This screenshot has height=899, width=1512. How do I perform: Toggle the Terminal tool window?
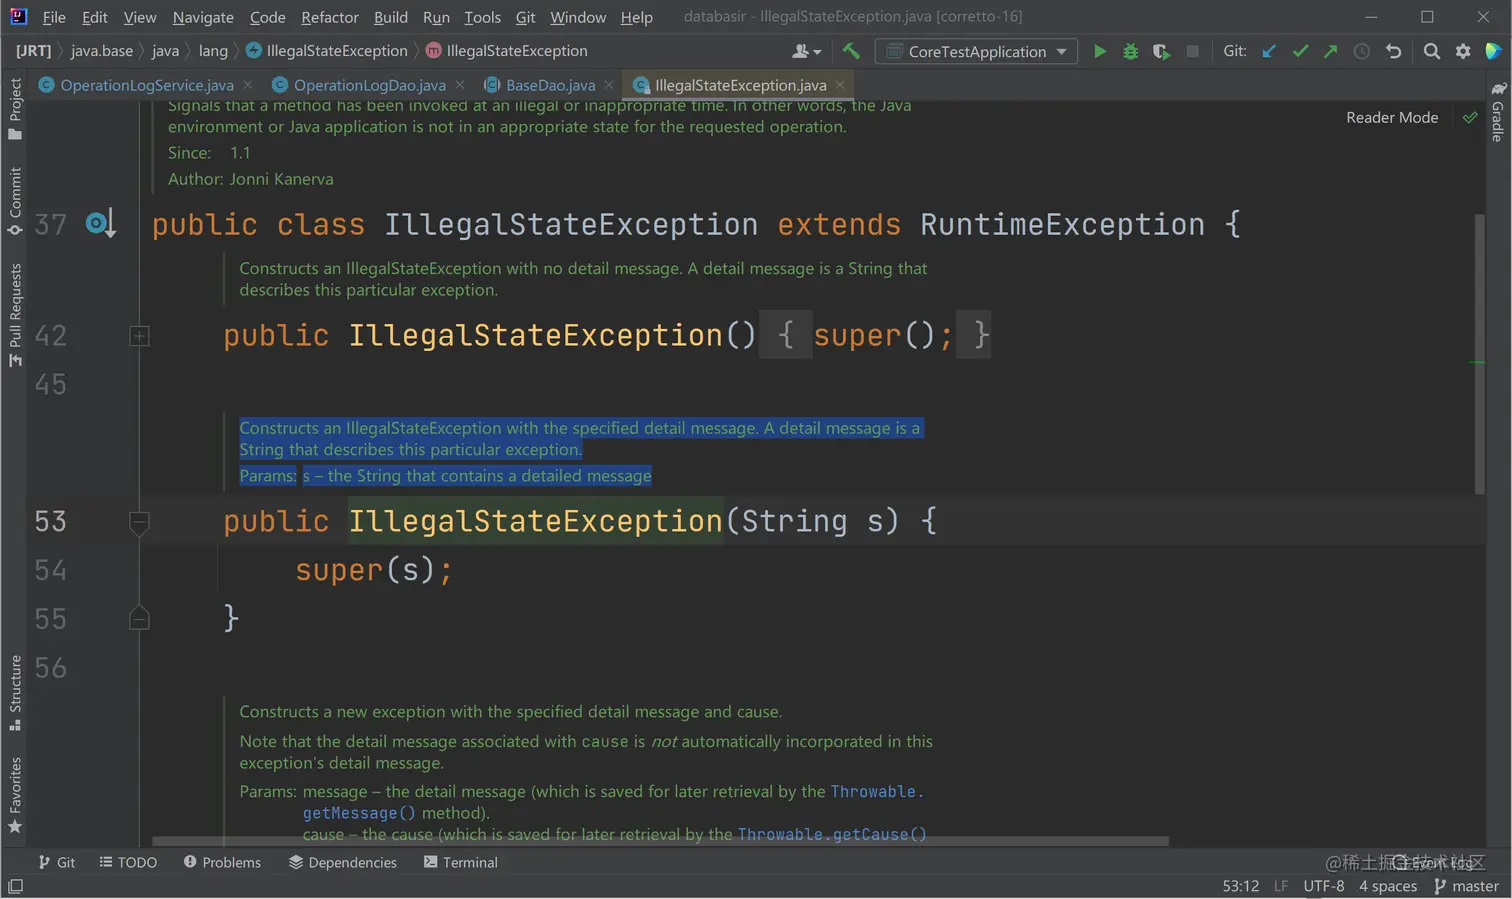(x=460, y=862)
